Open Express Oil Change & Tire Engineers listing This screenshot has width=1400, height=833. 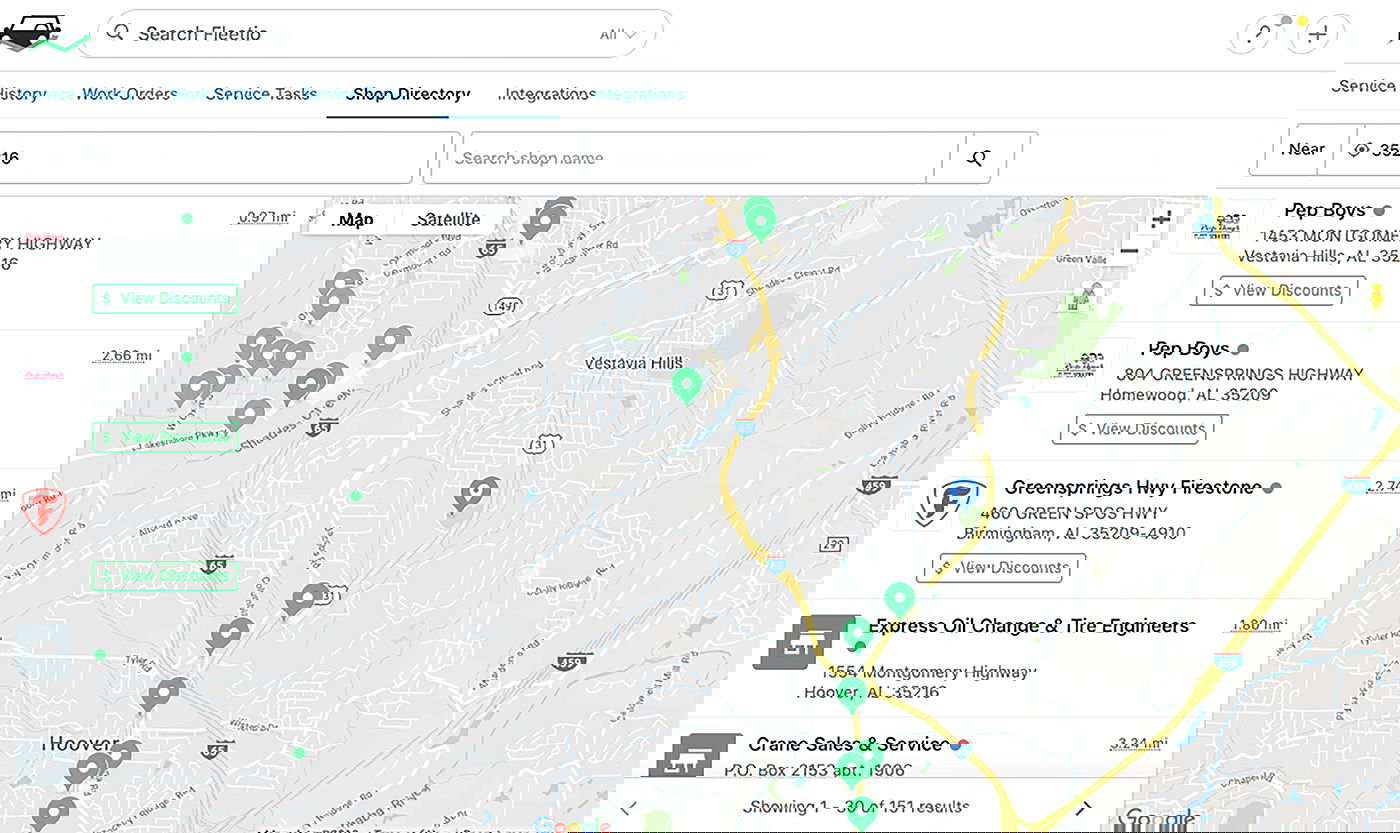1030,625
